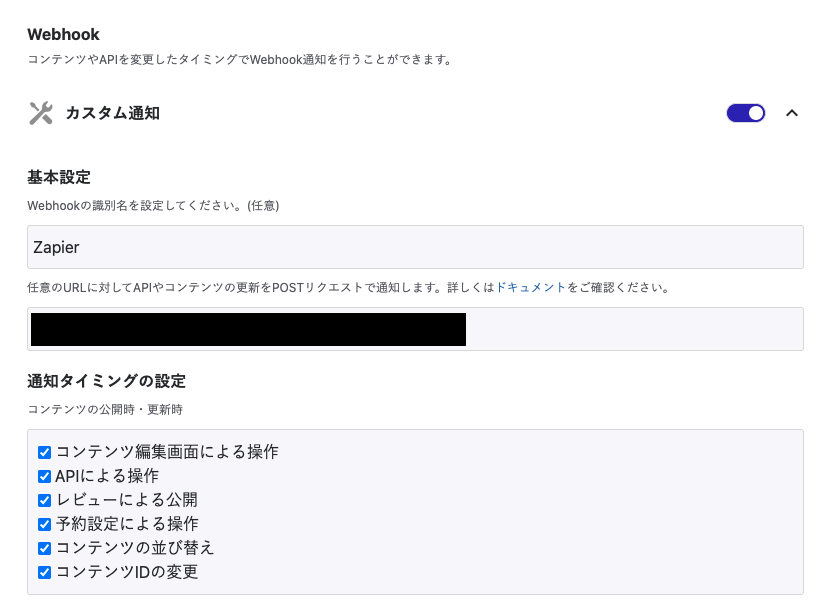Click the コンテンツの公開時・更新時 label
Image resolution: width=832 pixels, height=612 pixels.
click(x=105, y=409)
